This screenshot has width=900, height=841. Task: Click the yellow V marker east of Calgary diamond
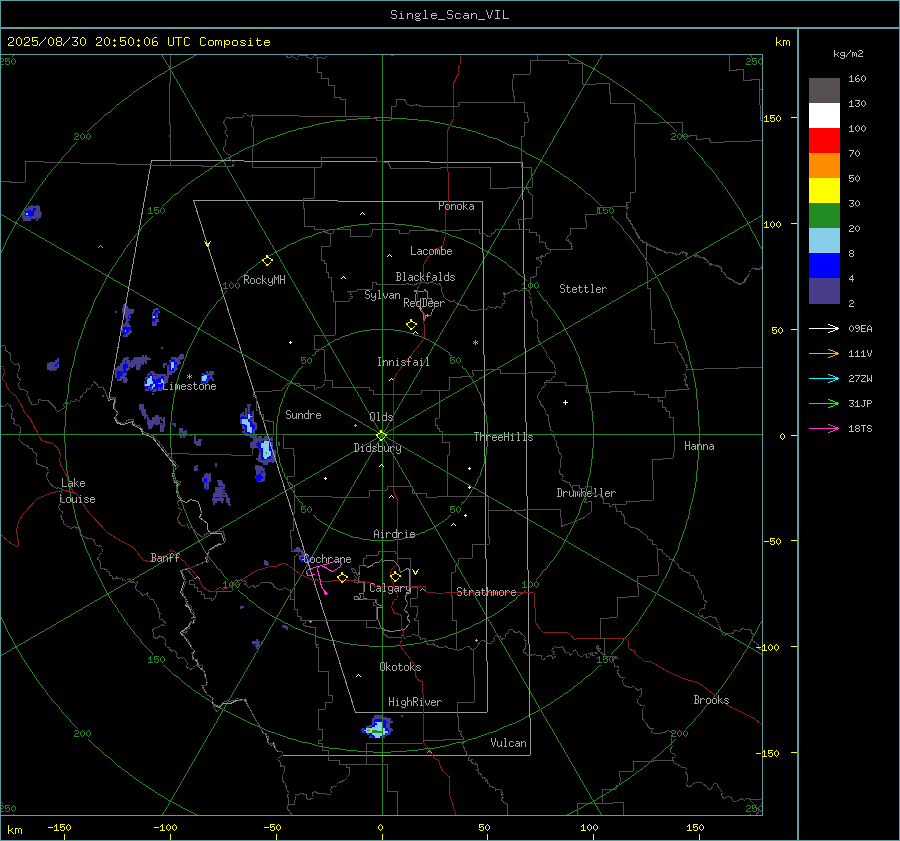(416, 572)
